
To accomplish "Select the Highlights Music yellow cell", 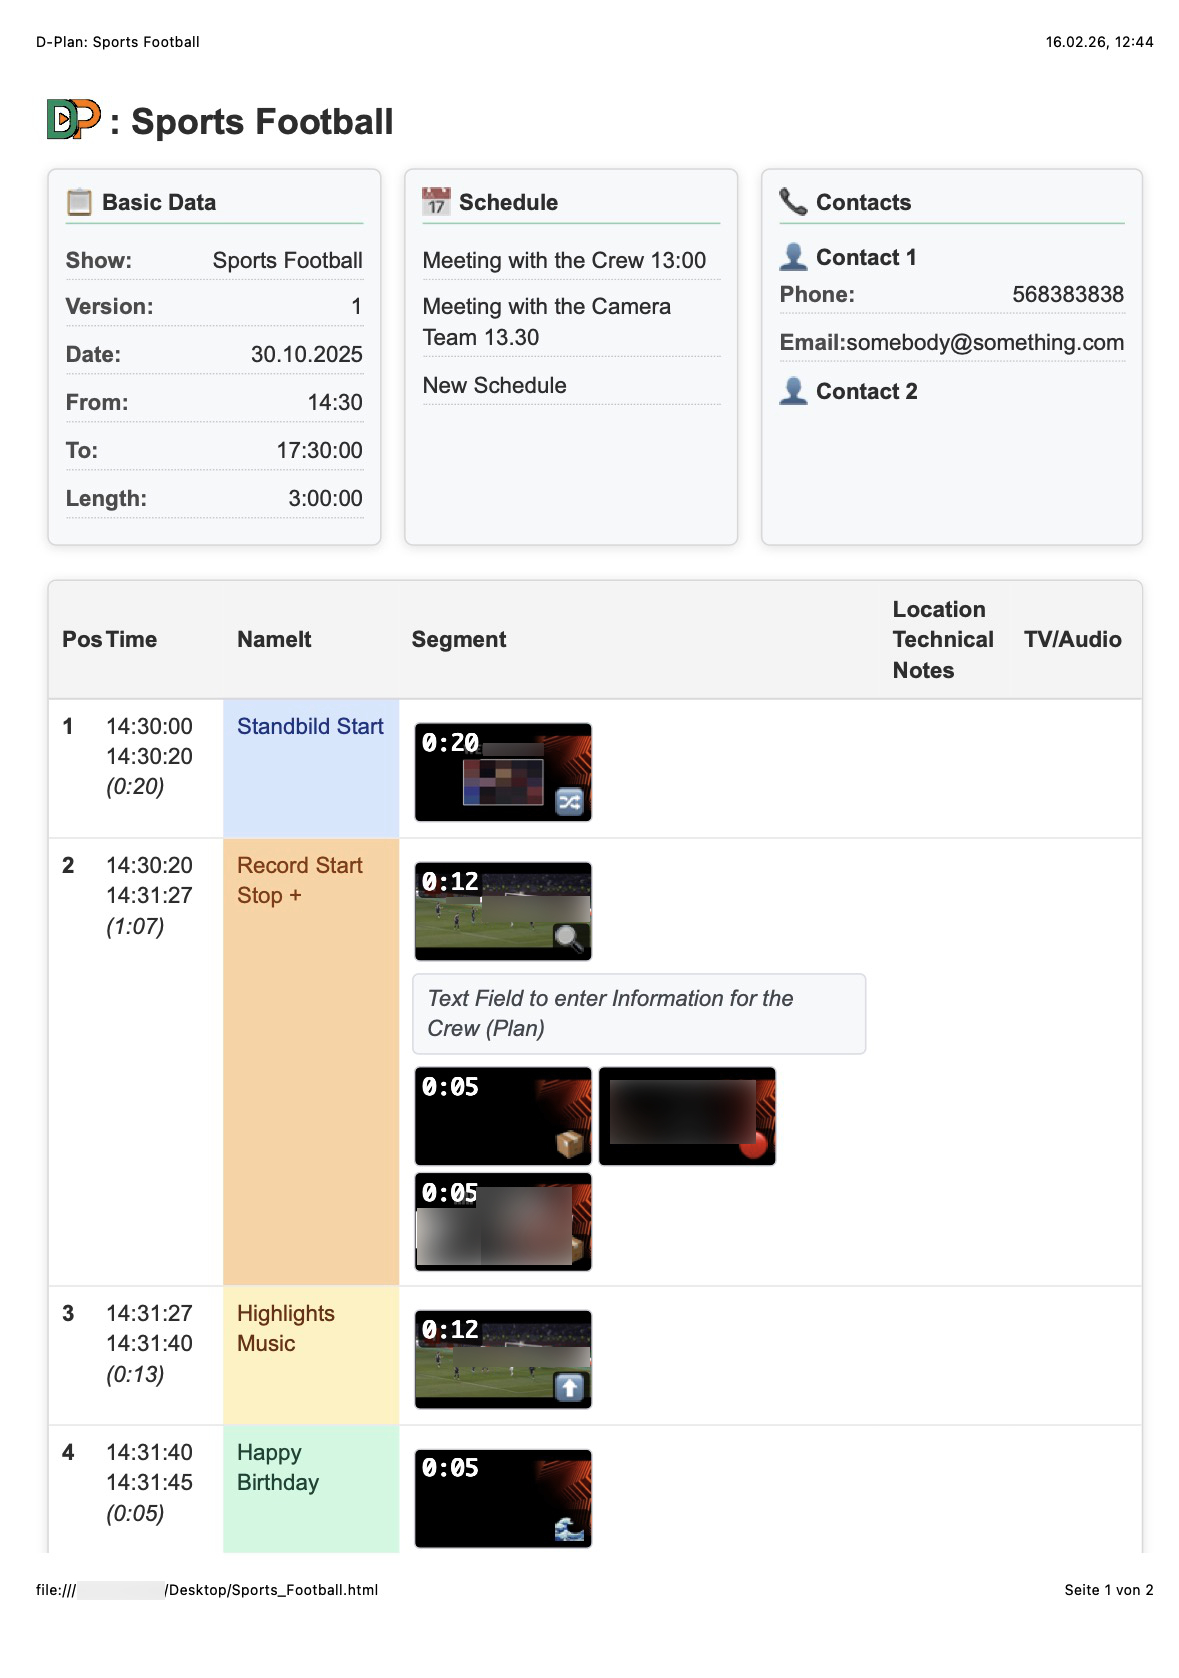I will point(311,1355).
